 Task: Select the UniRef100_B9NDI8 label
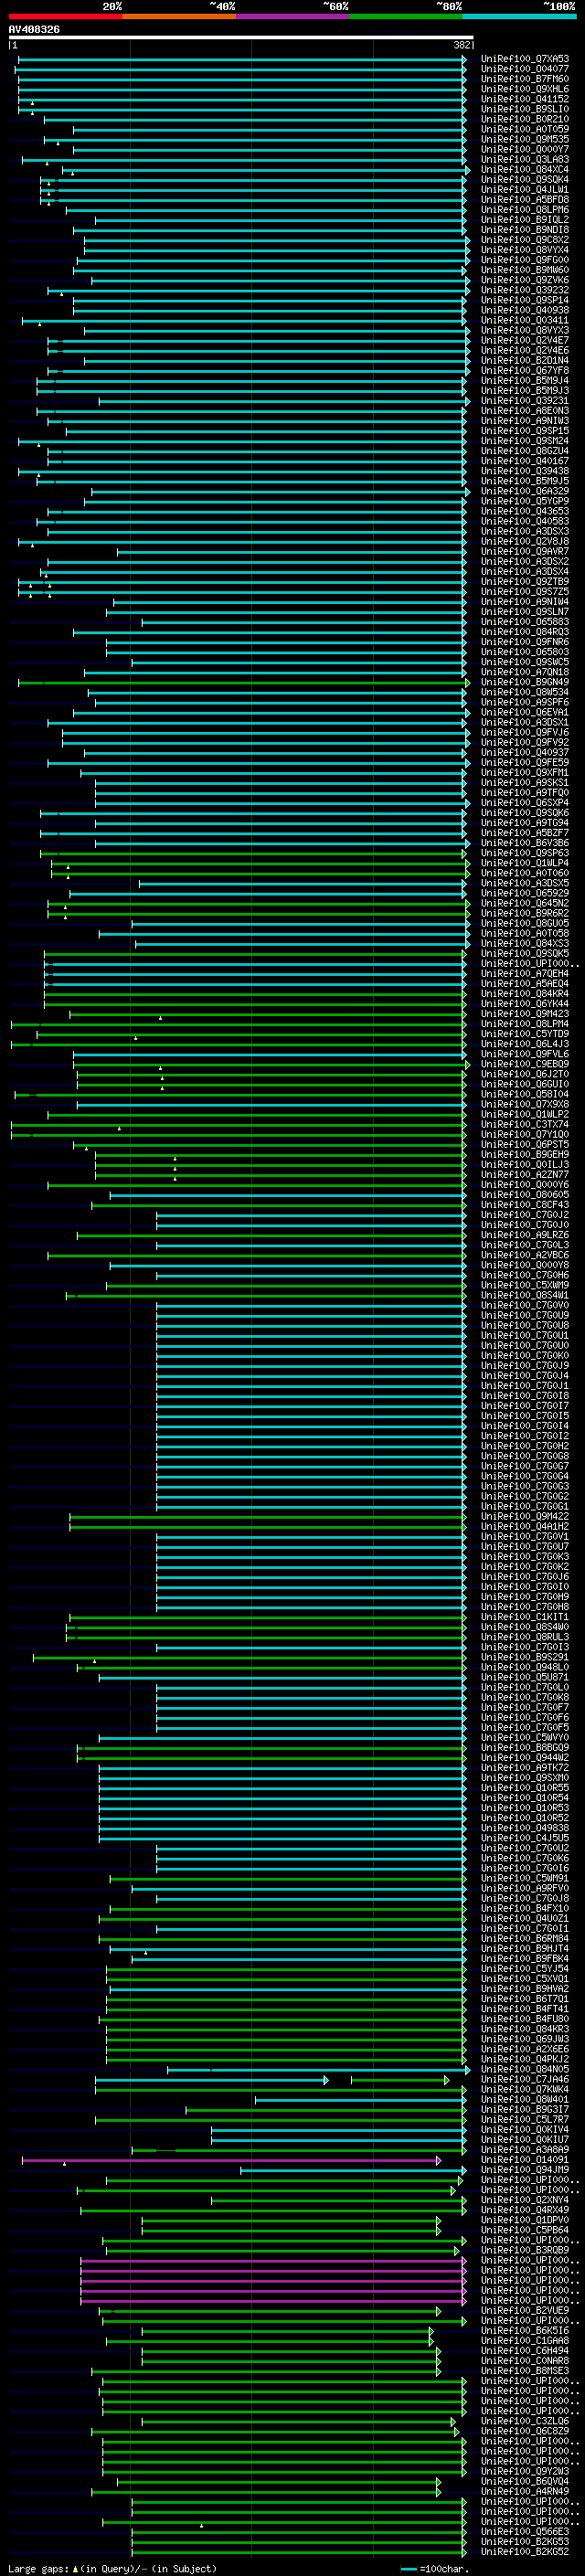(x=525, y=230)
